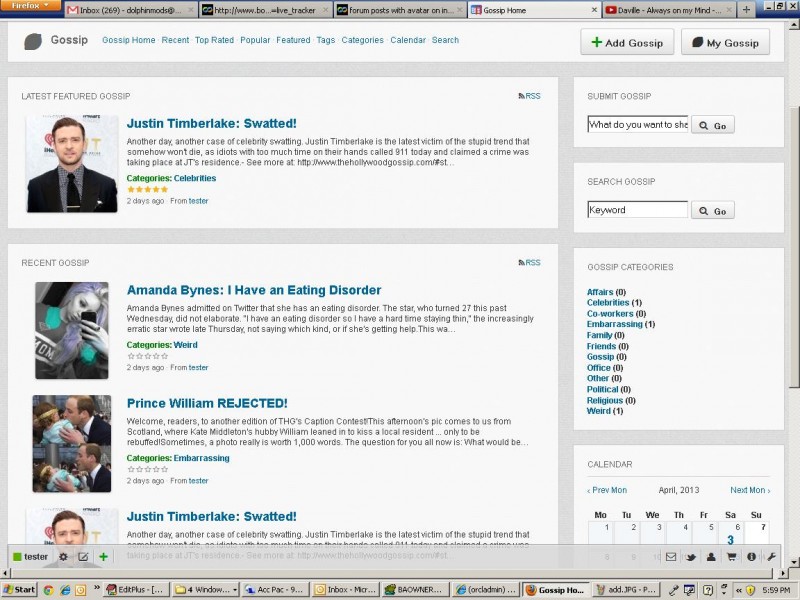Click the Windows Start button

point(19,590)
